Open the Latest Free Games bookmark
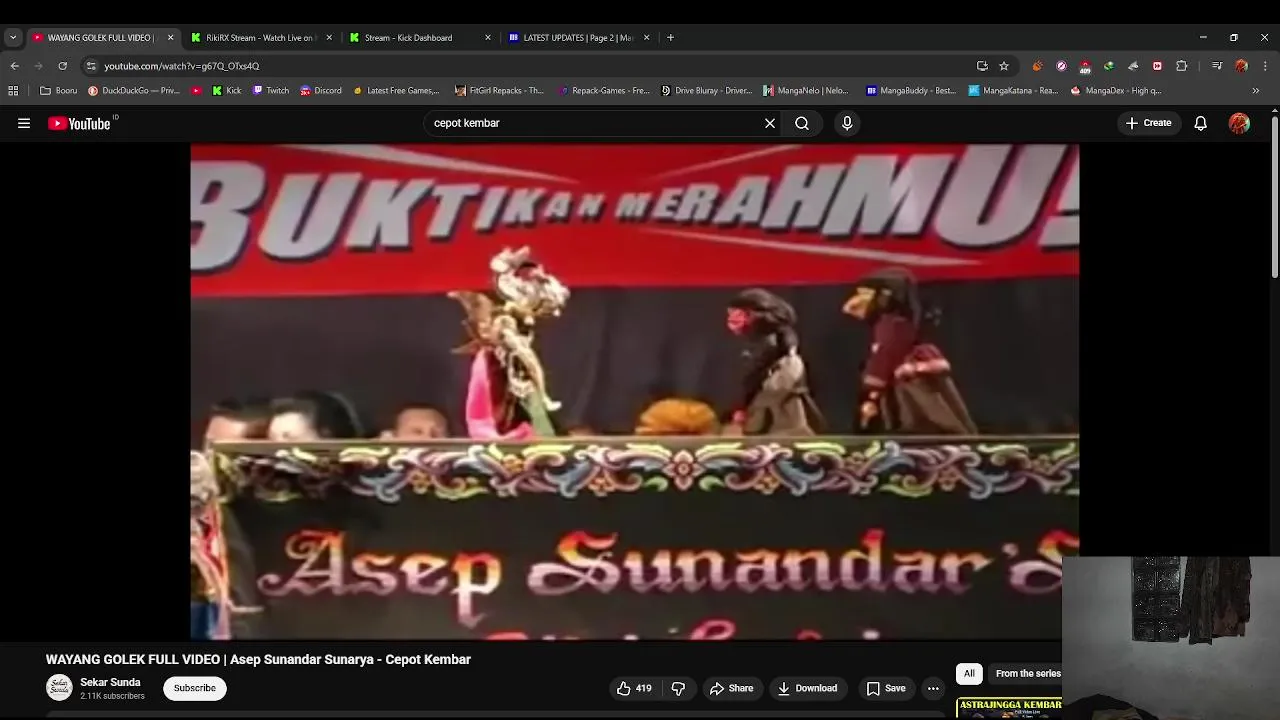Viewport: 1280px width, 720px height. pyautogui.click(x=397, y=91)
